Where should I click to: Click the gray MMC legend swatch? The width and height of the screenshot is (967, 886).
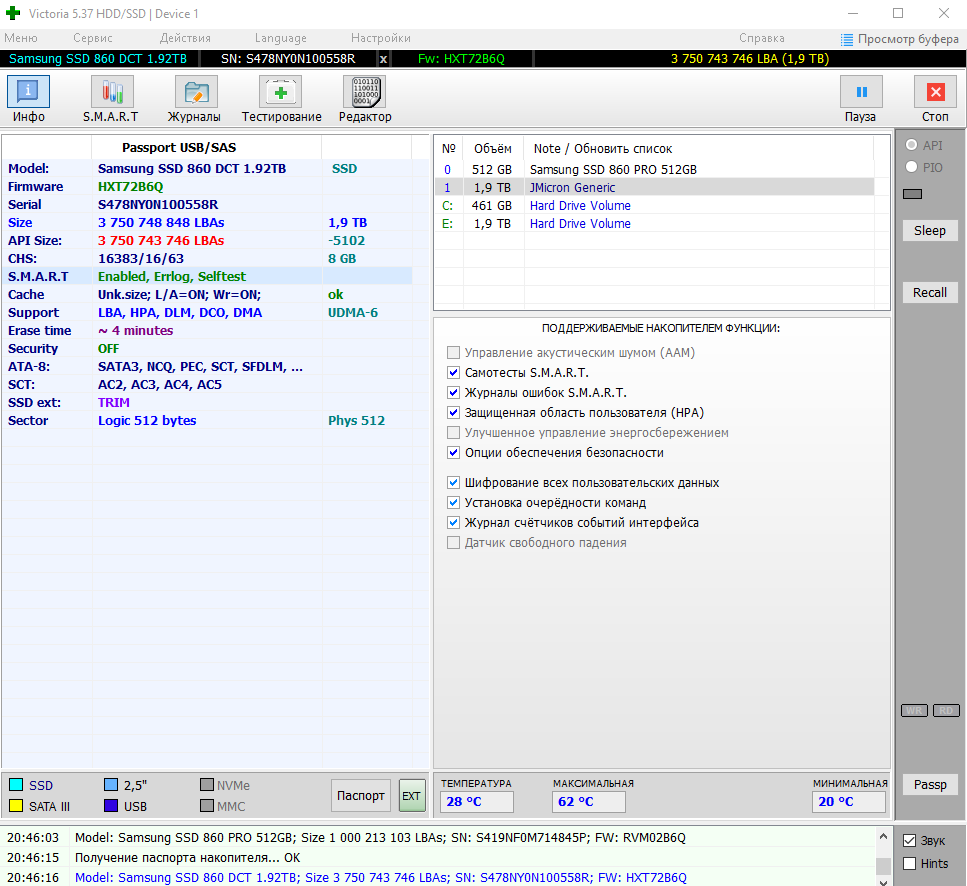pyautogui.click(x=207, y=806)
